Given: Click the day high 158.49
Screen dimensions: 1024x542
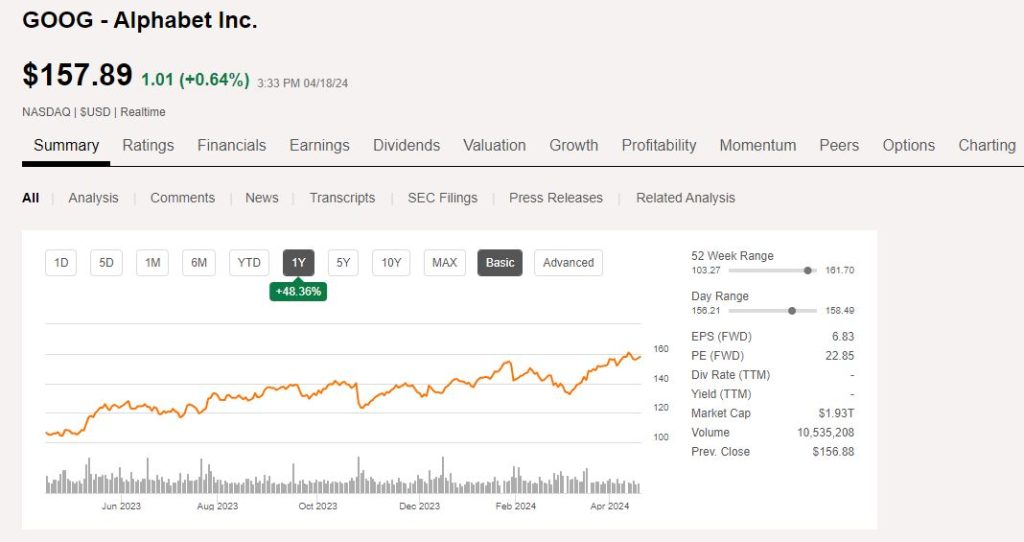Looking at the screenshot, I should 840,311.
